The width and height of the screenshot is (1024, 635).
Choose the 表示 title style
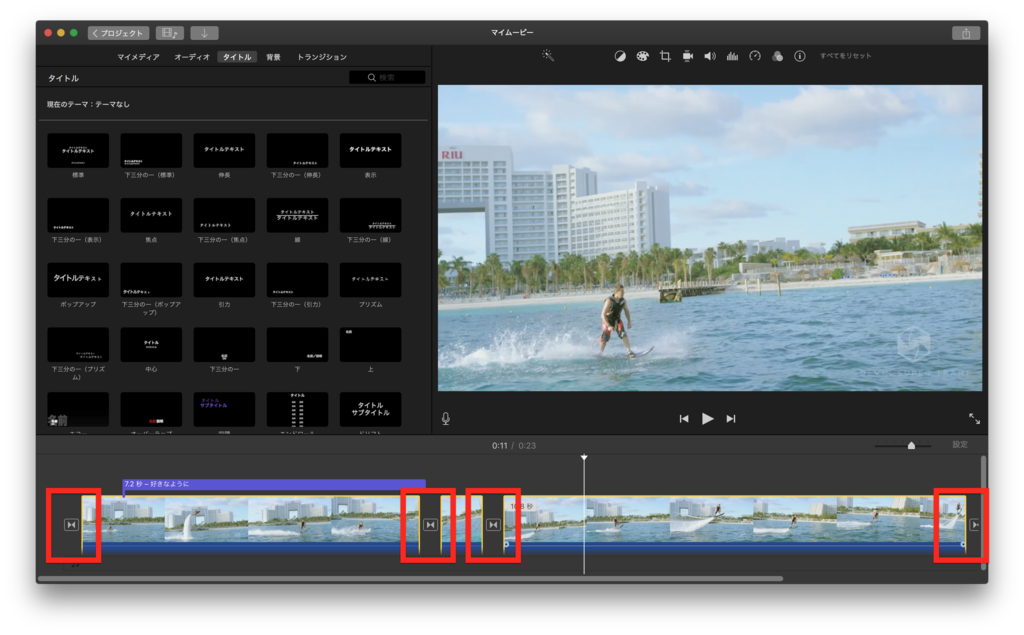tap(370, 151)
